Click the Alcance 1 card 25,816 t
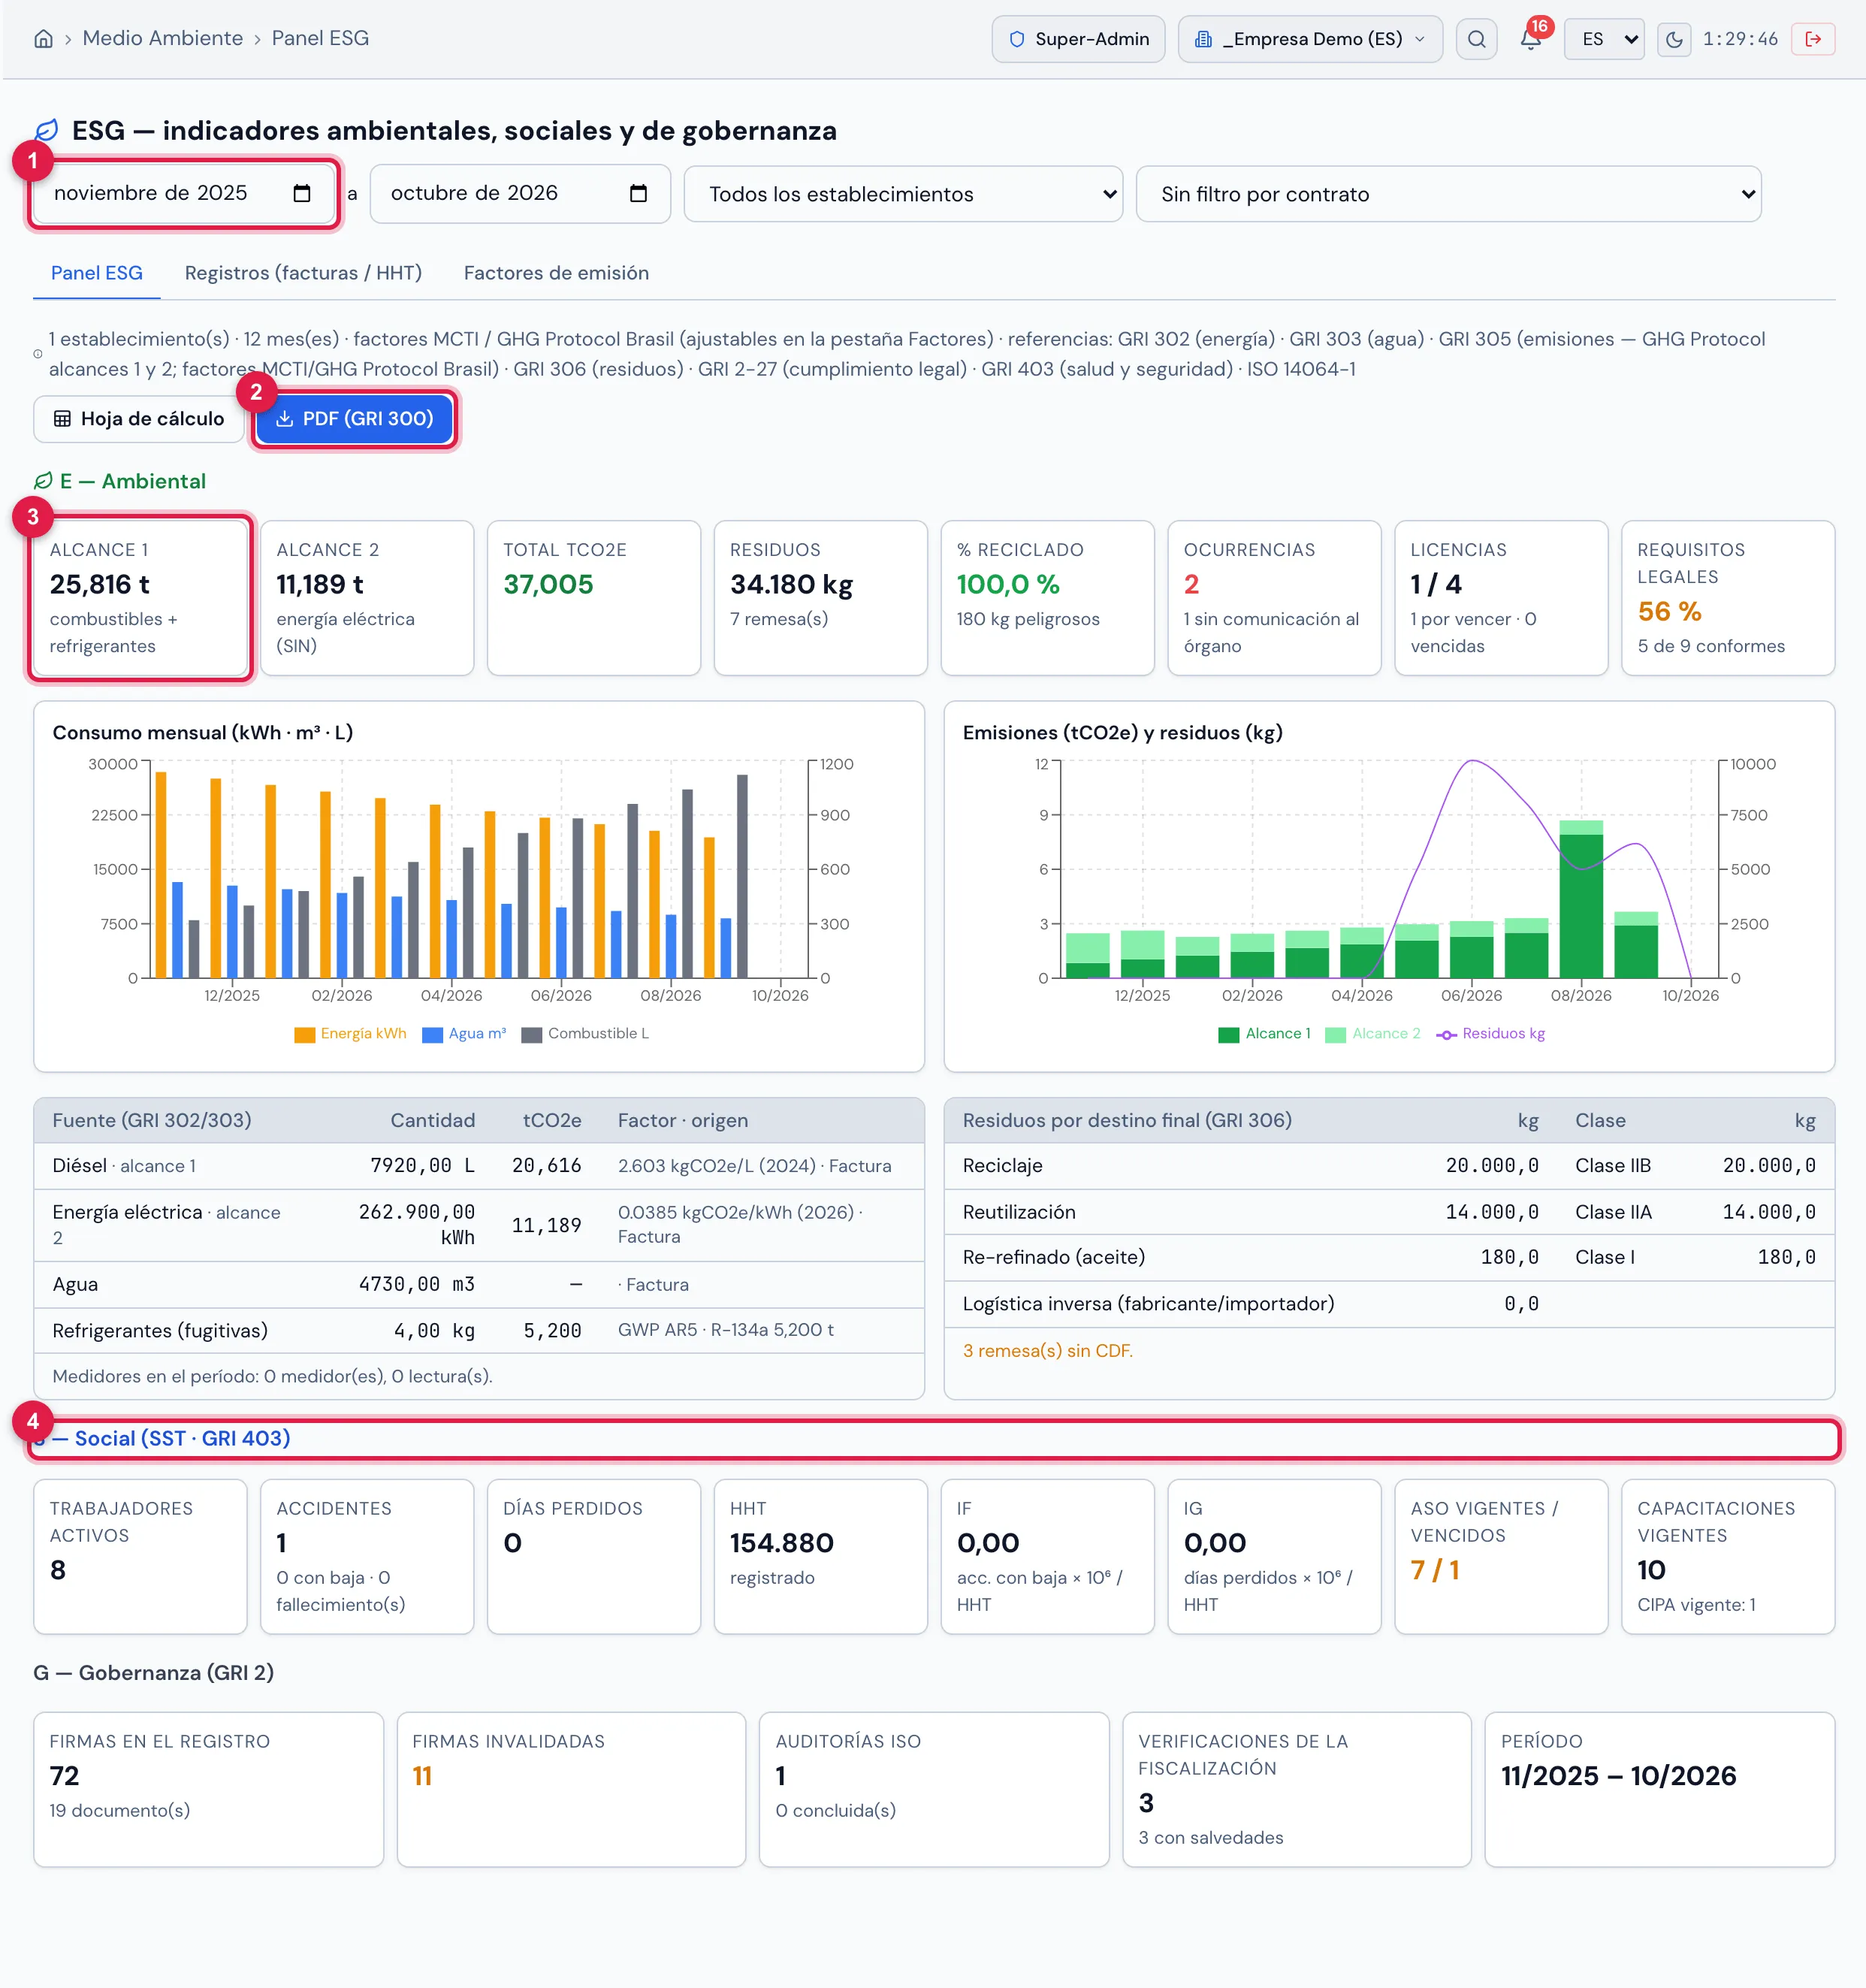Viewport: 1866px width, 1988px height. click(140, 598)
